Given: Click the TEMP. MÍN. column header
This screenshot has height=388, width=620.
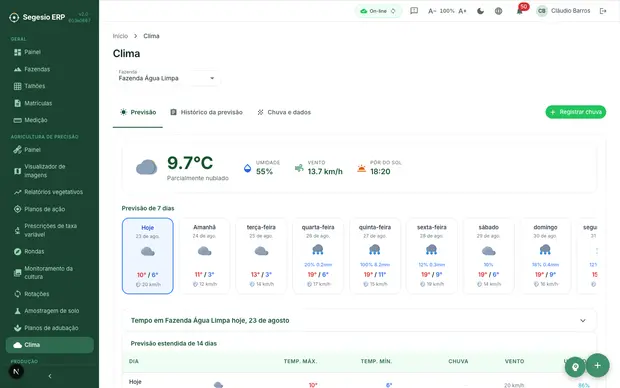Looking at the screenshot, I should tap(376, 362).
